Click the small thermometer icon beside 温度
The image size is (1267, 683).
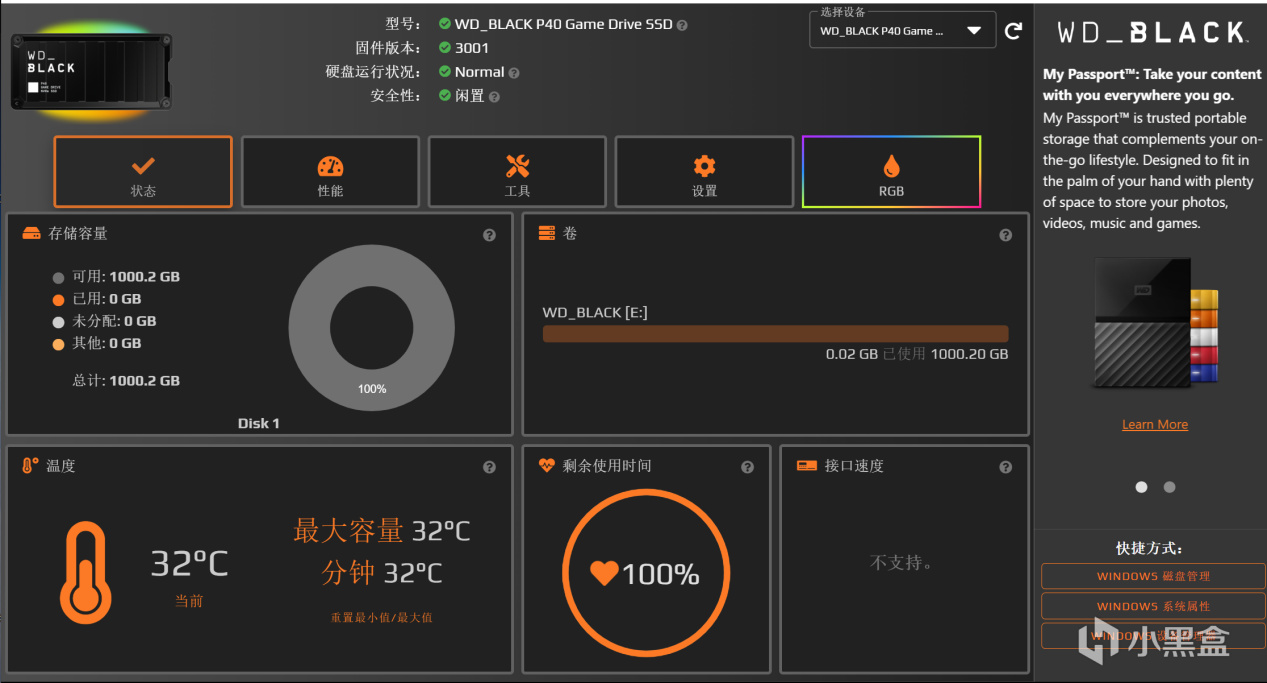tap(30, 465)
